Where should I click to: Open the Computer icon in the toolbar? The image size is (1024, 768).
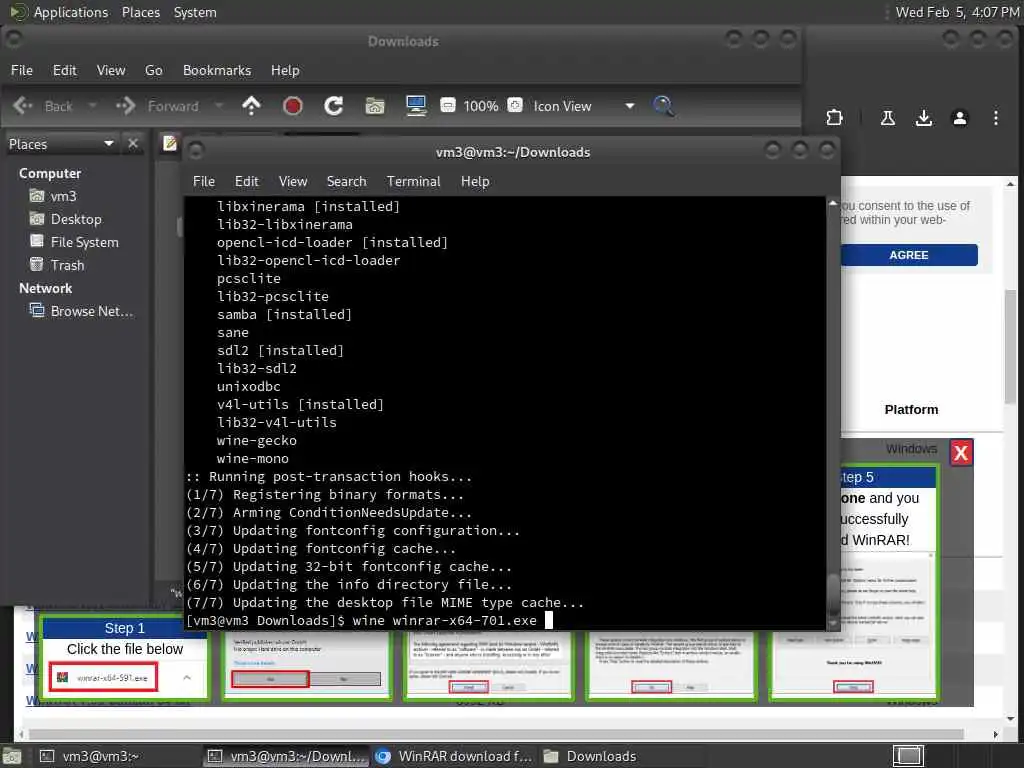pyautogui.click(x=416, y=106)
